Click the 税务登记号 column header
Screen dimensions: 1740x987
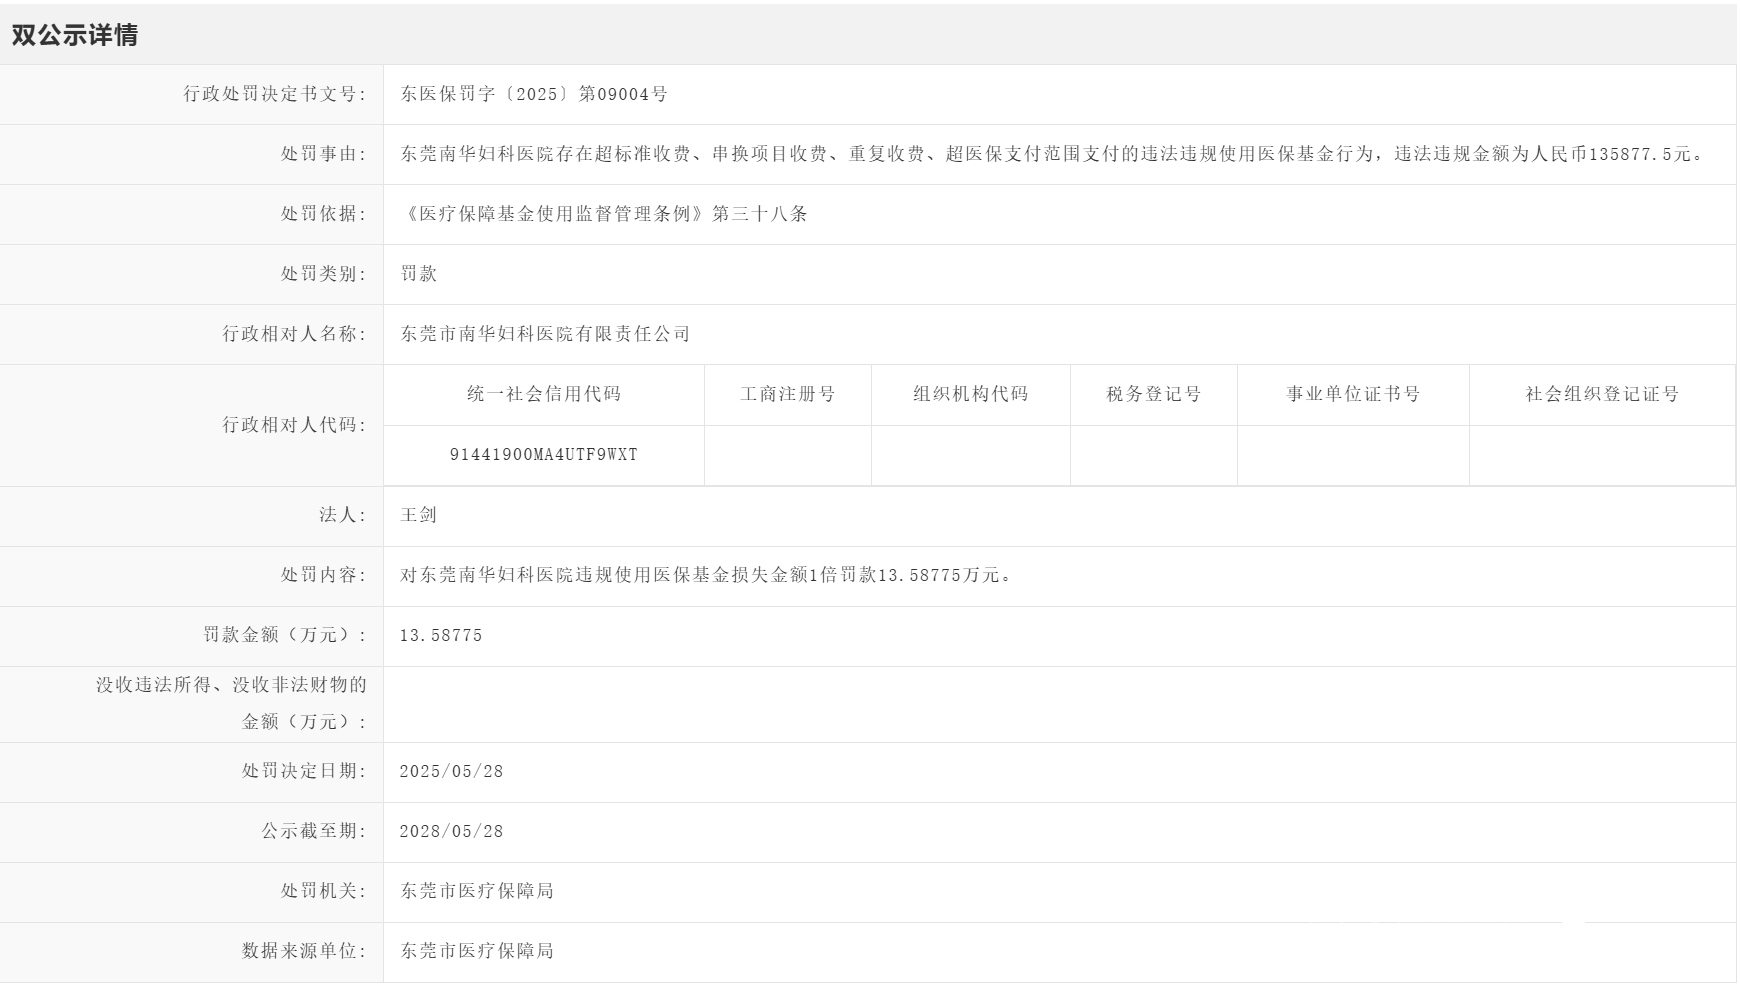click(1153, 394)
